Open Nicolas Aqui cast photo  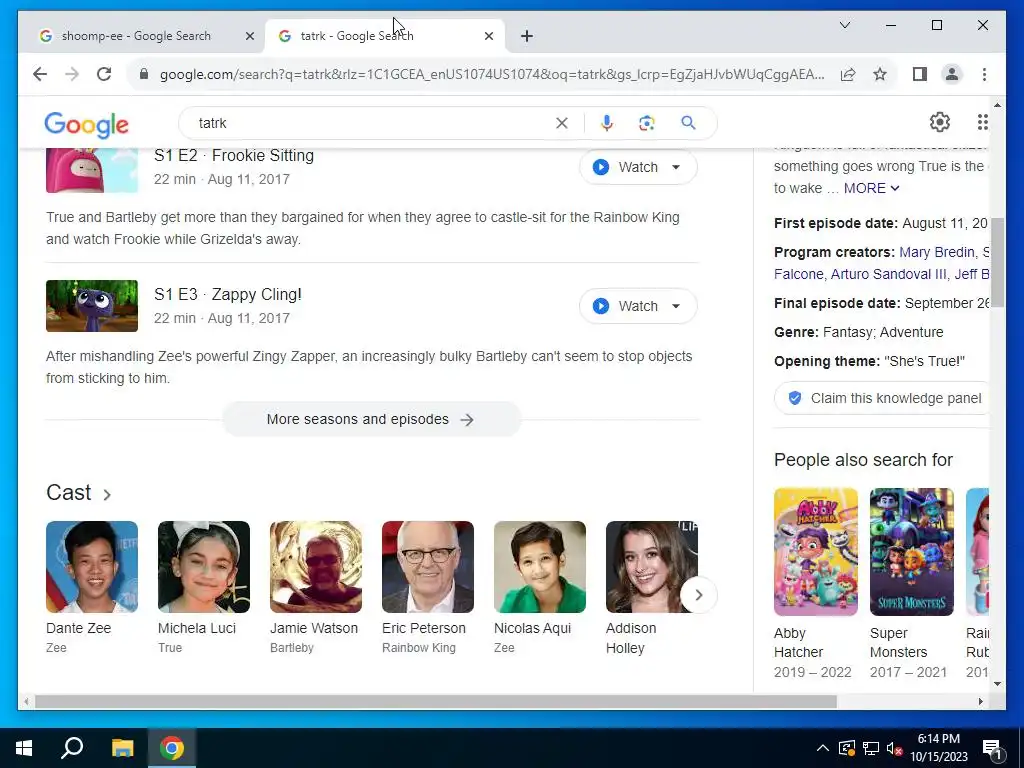539,567
